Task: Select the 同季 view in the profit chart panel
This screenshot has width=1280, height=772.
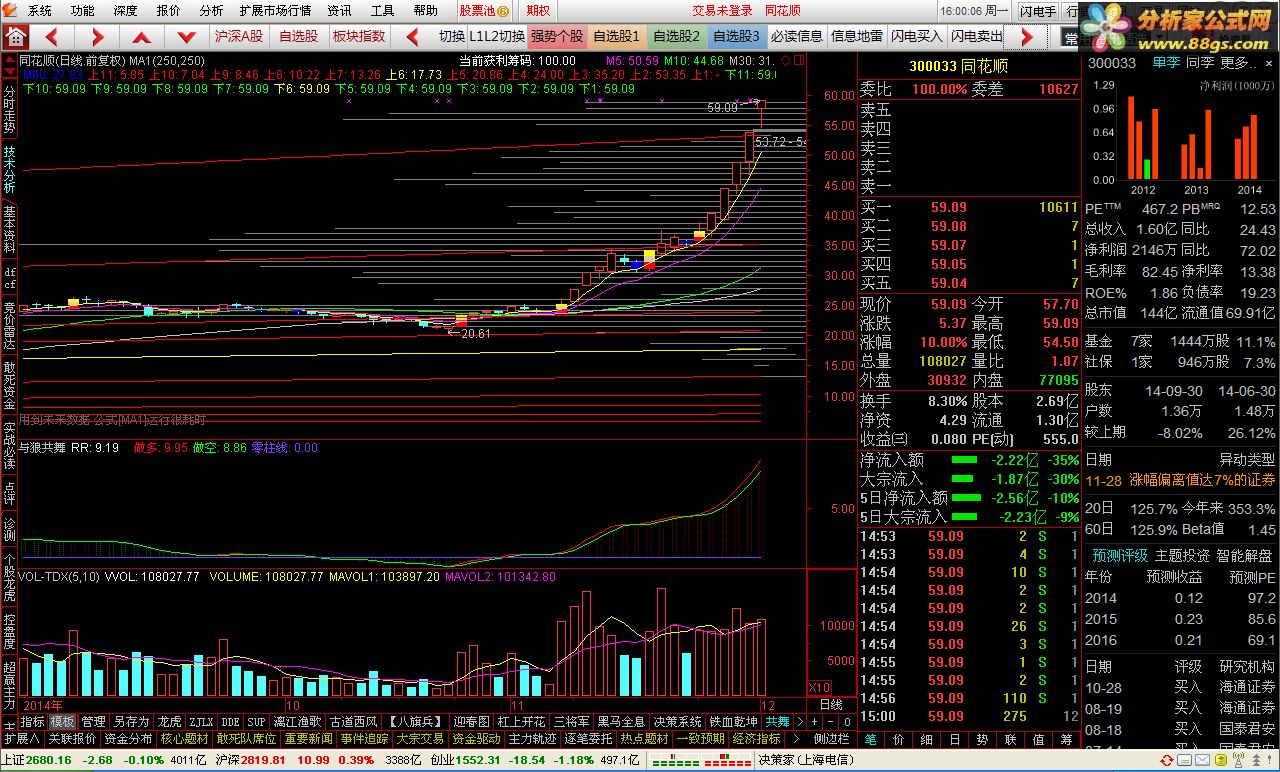Action: [x=1200, y=63]
